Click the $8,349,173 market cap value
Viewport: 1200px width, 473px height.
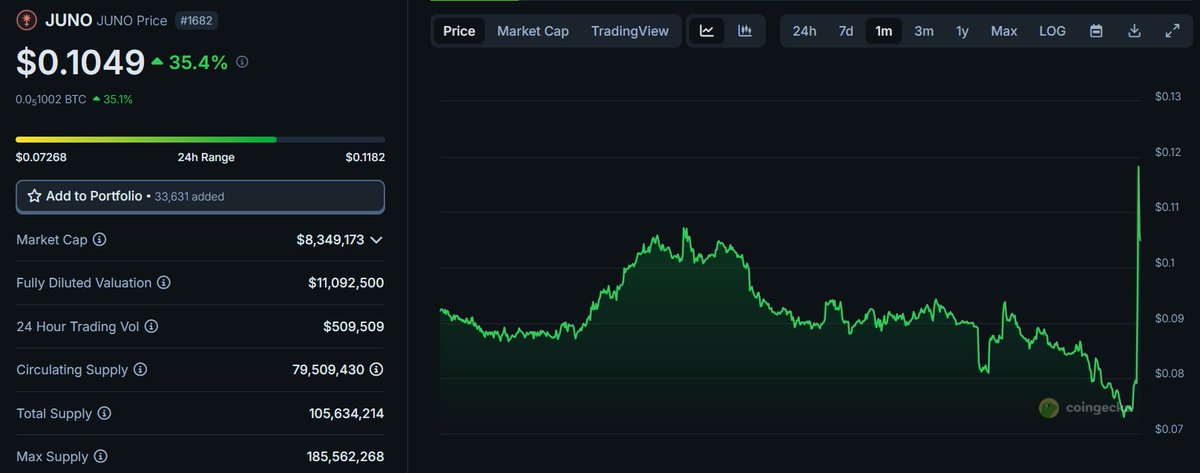click(x=330, y=240)
